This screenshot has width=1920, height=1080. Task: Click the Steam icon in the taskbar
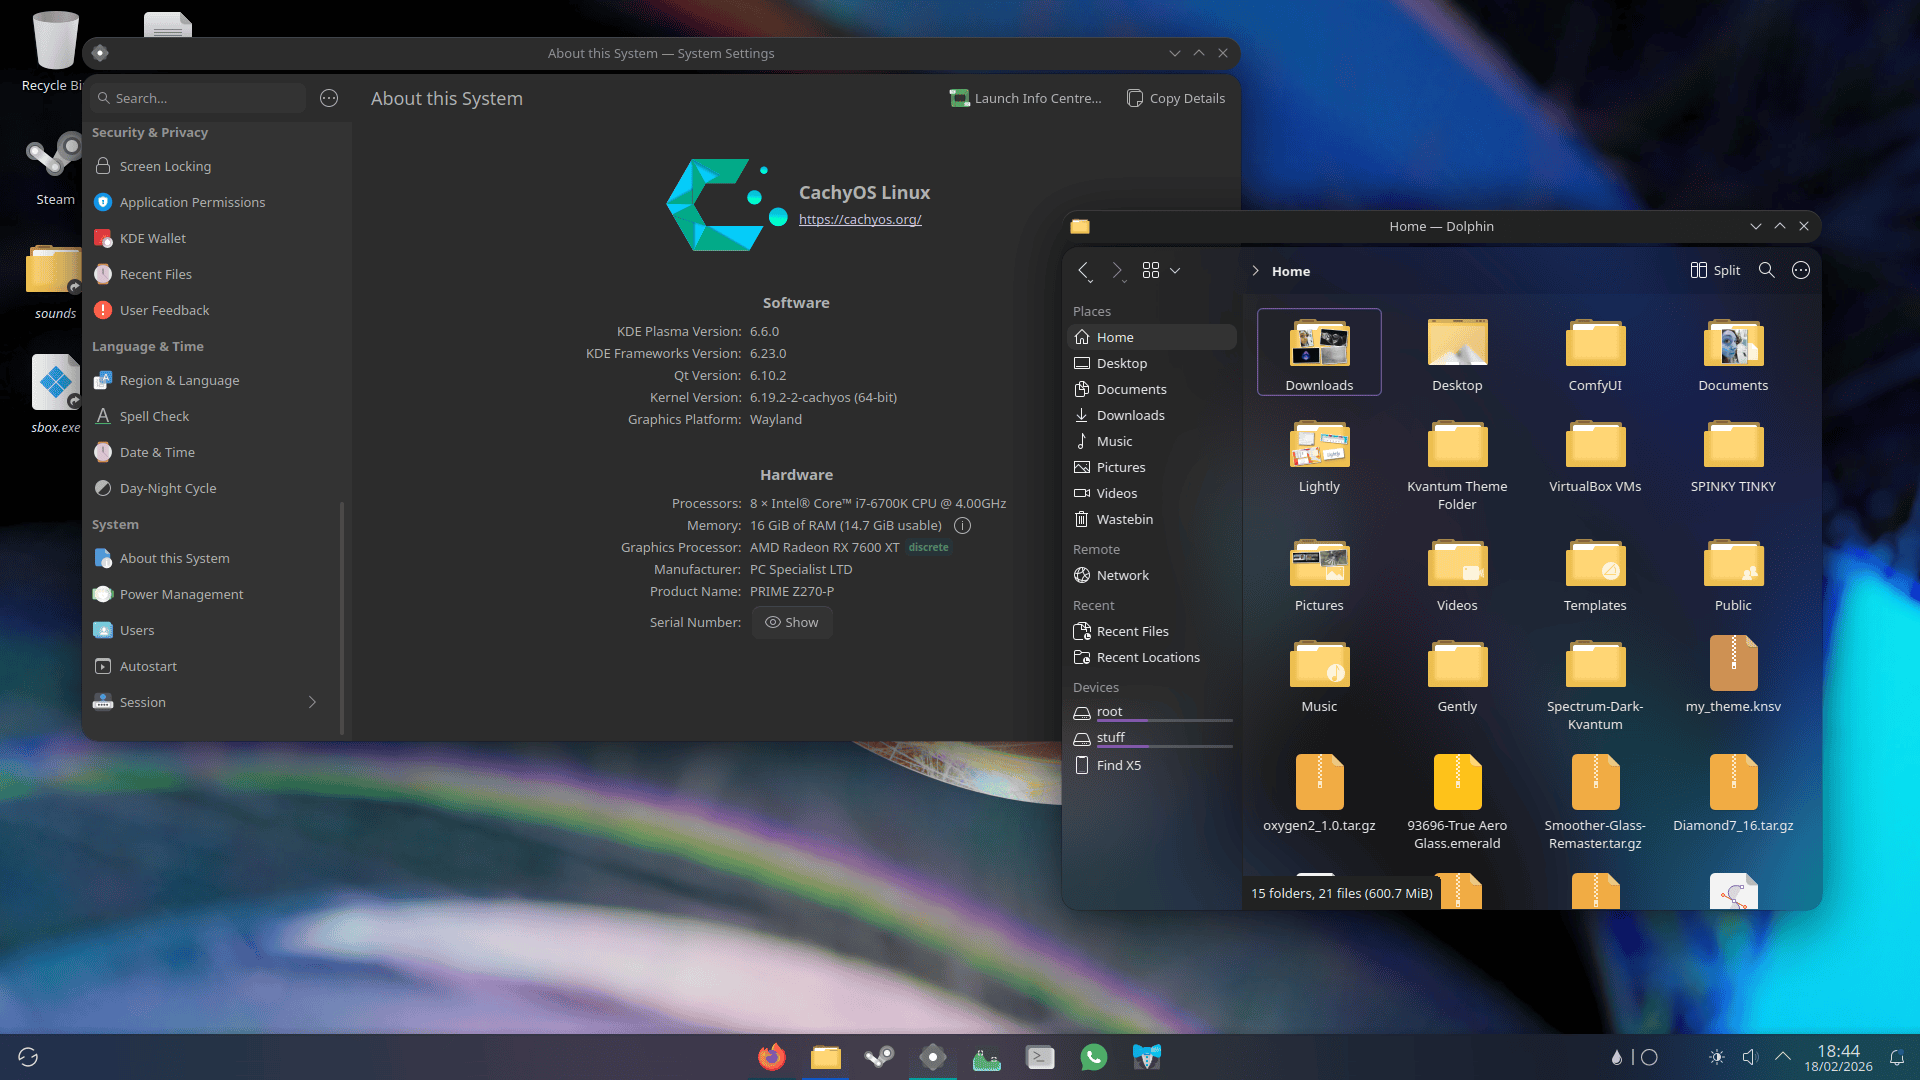(x=879, y=1057)
